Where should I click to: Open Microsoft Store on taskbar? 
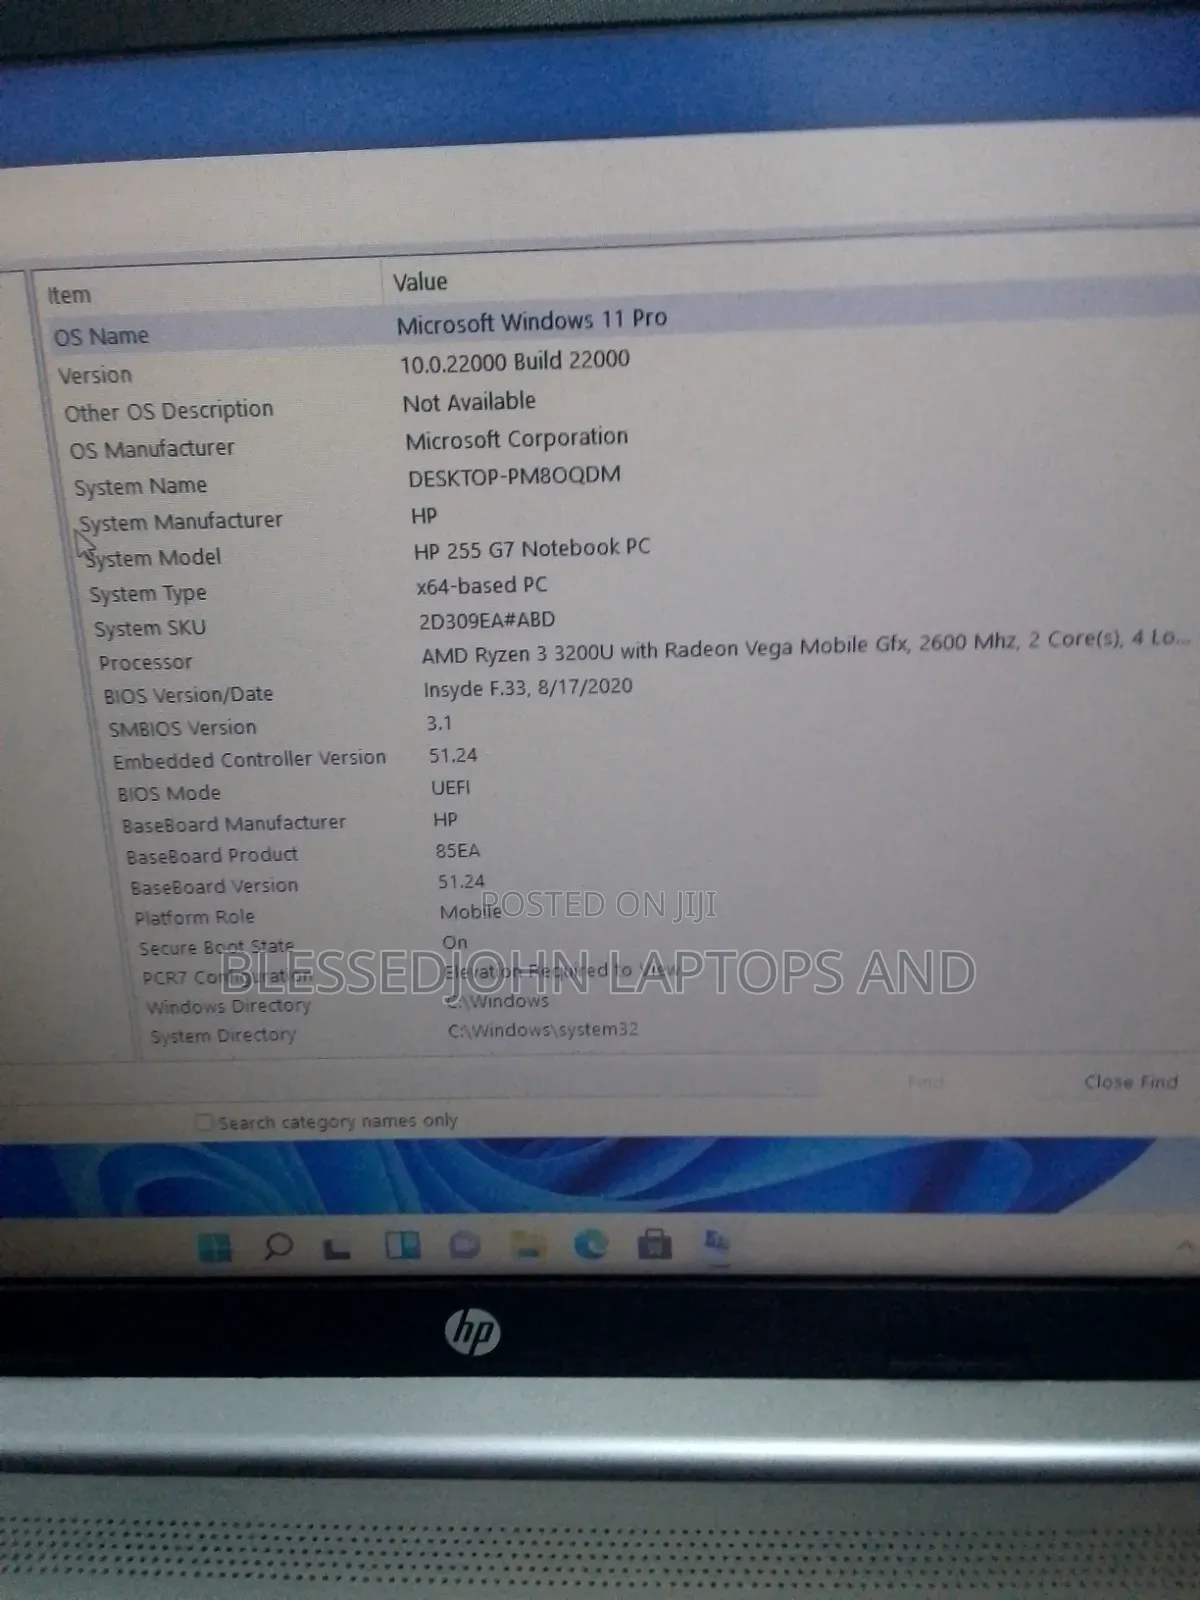click(x=655, y=1244)
